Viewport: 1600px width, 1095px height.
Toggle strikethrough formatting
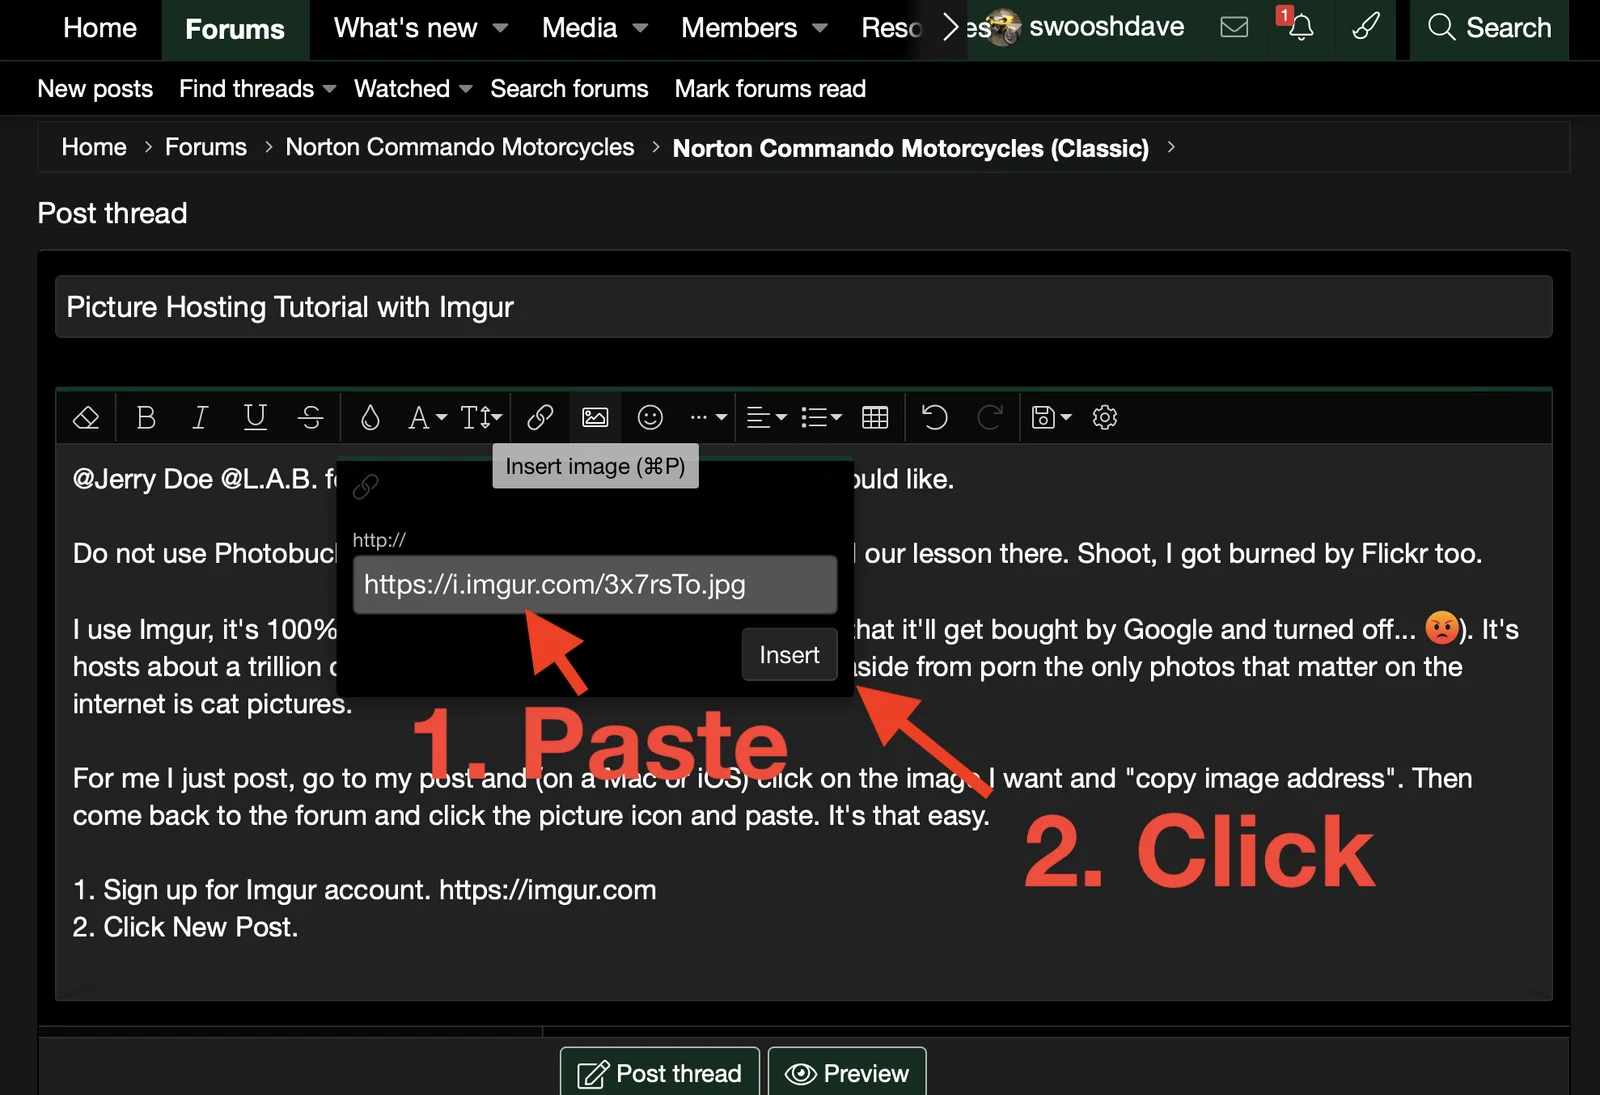coord(311,417)
